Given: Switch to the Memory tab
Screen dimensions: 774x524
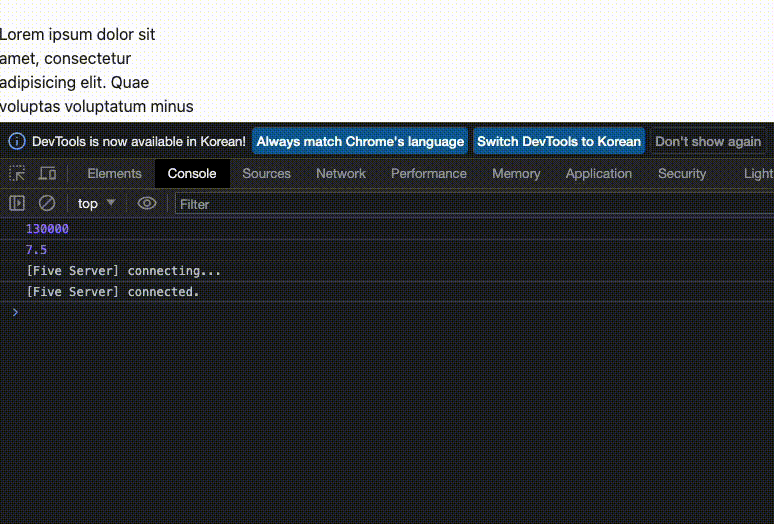Looking at the screenshot, I should (516, 174).
